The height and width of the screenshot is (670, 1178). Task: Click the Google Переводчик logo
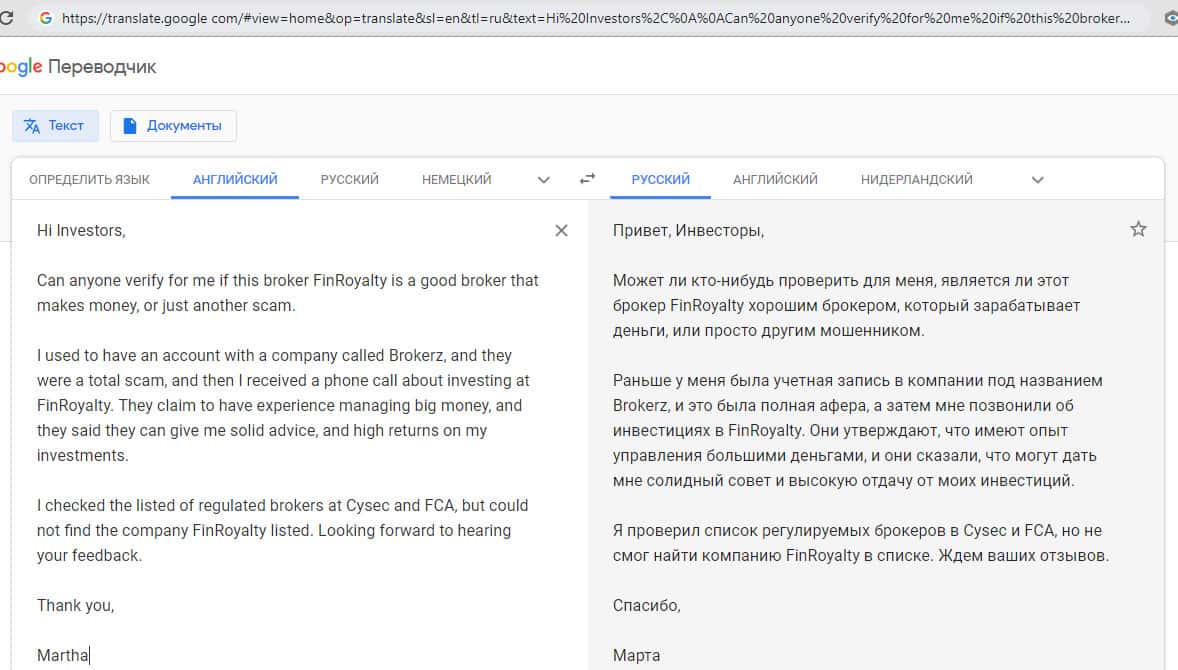(78, 67)
